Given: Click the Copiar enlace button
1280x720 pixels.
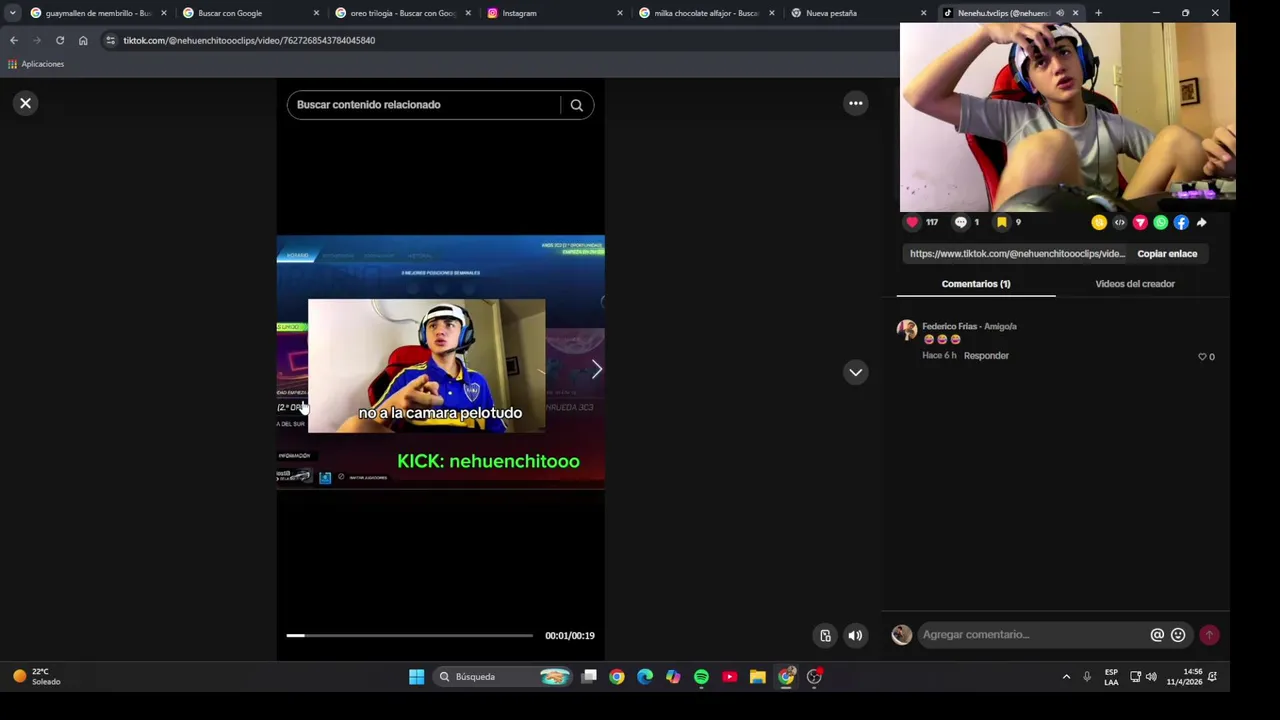Looking at the screenshot, I should (1167, 254).
